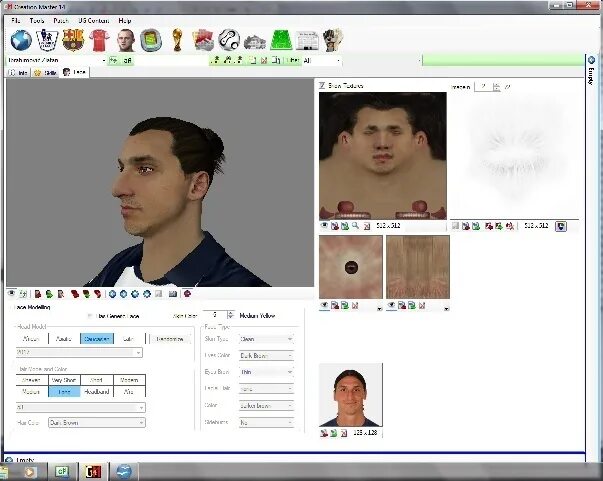
Task: Select the Afro hair button
Action: coord(129,392)
